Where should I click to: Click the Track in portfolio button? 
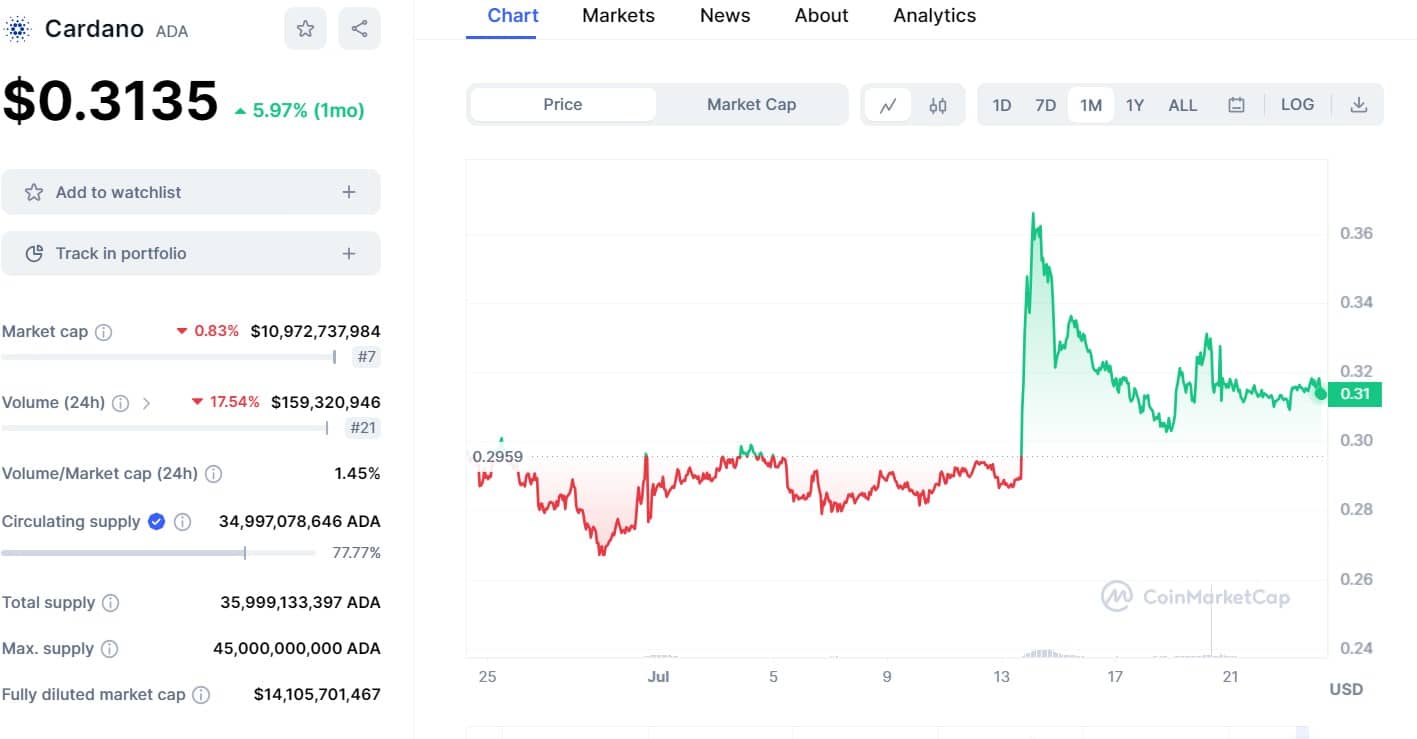191,253
